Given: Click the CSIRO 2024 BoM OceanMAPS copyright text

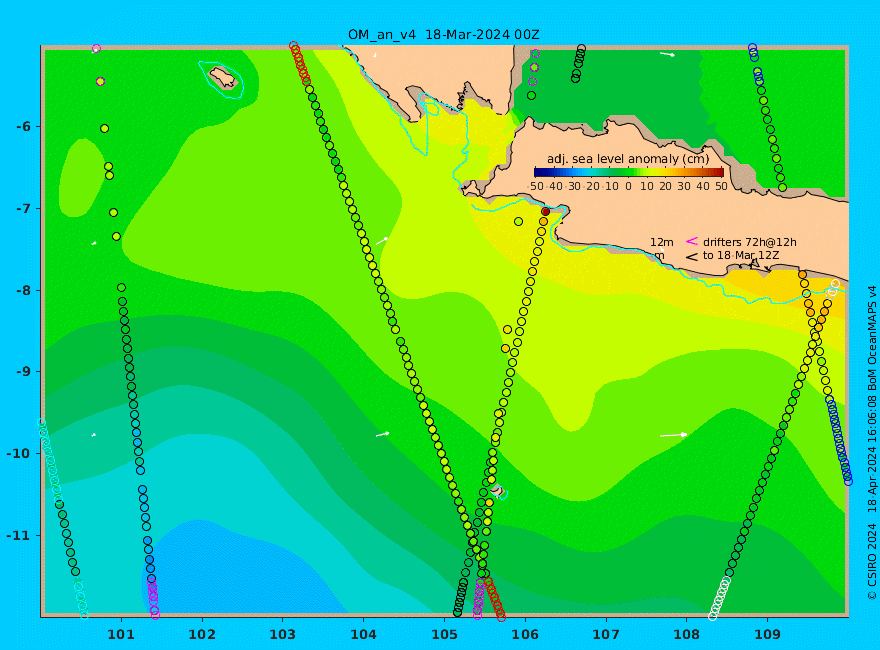Looking at the screenshot, I should [x=872, y=443].
